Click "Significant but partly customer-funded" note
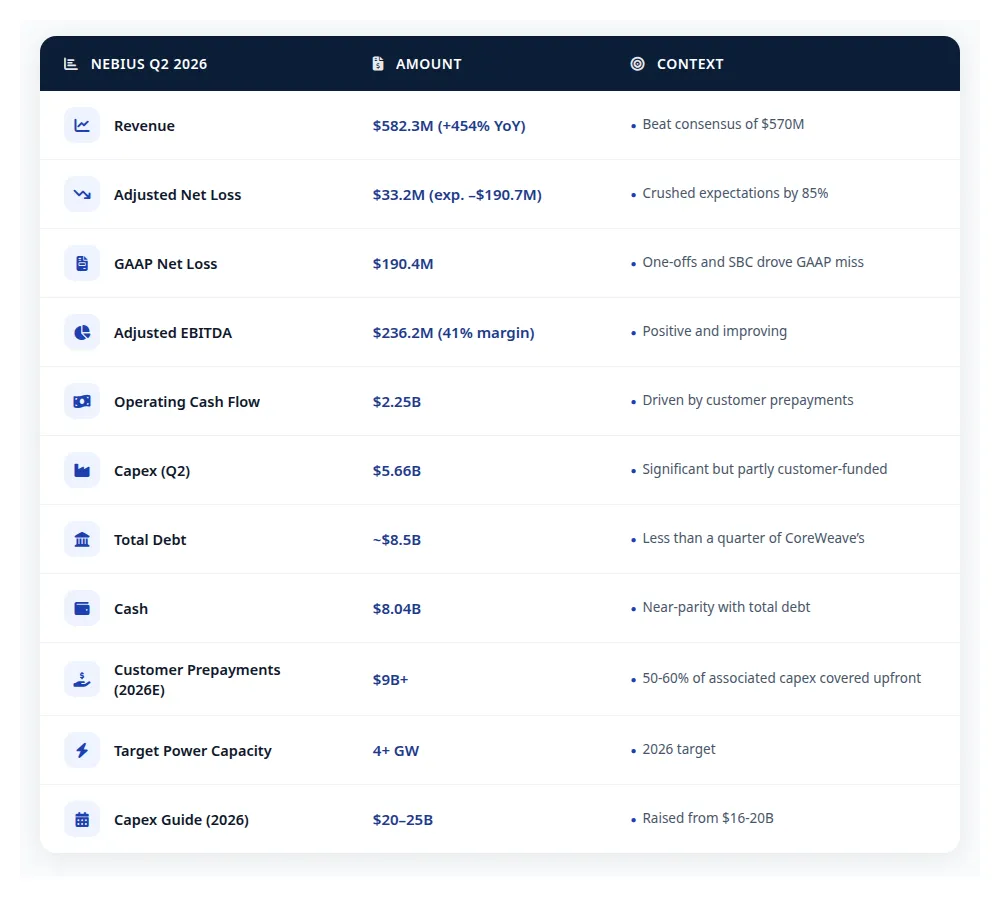This screenshot has width=1000, height=897. [765, 469]
